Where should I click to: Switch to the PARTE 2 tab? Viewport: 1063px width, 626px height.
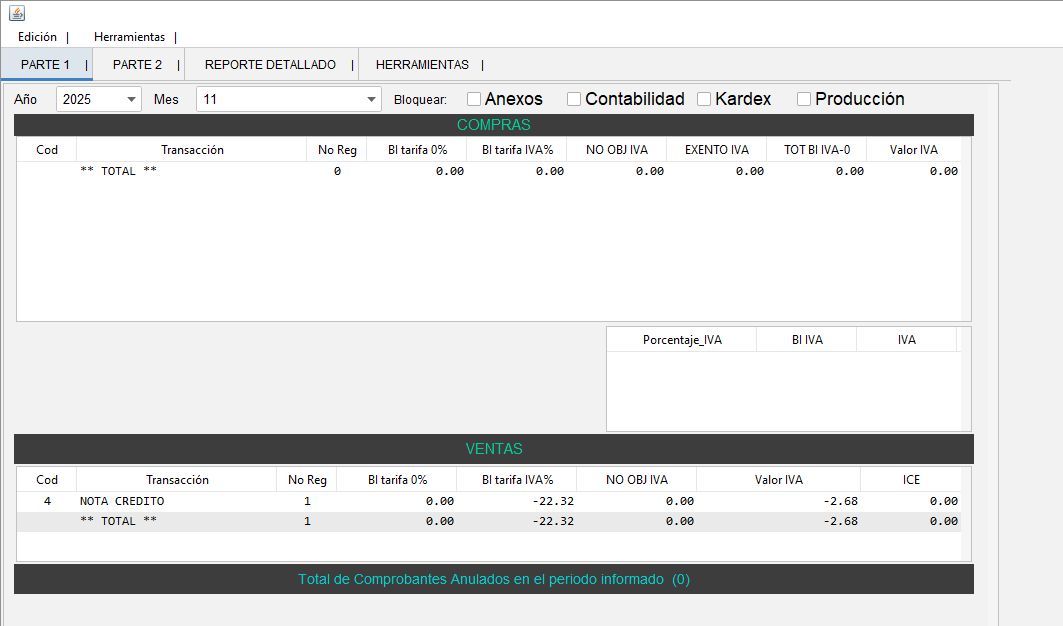pyautogui.click(x=137, y=65)
